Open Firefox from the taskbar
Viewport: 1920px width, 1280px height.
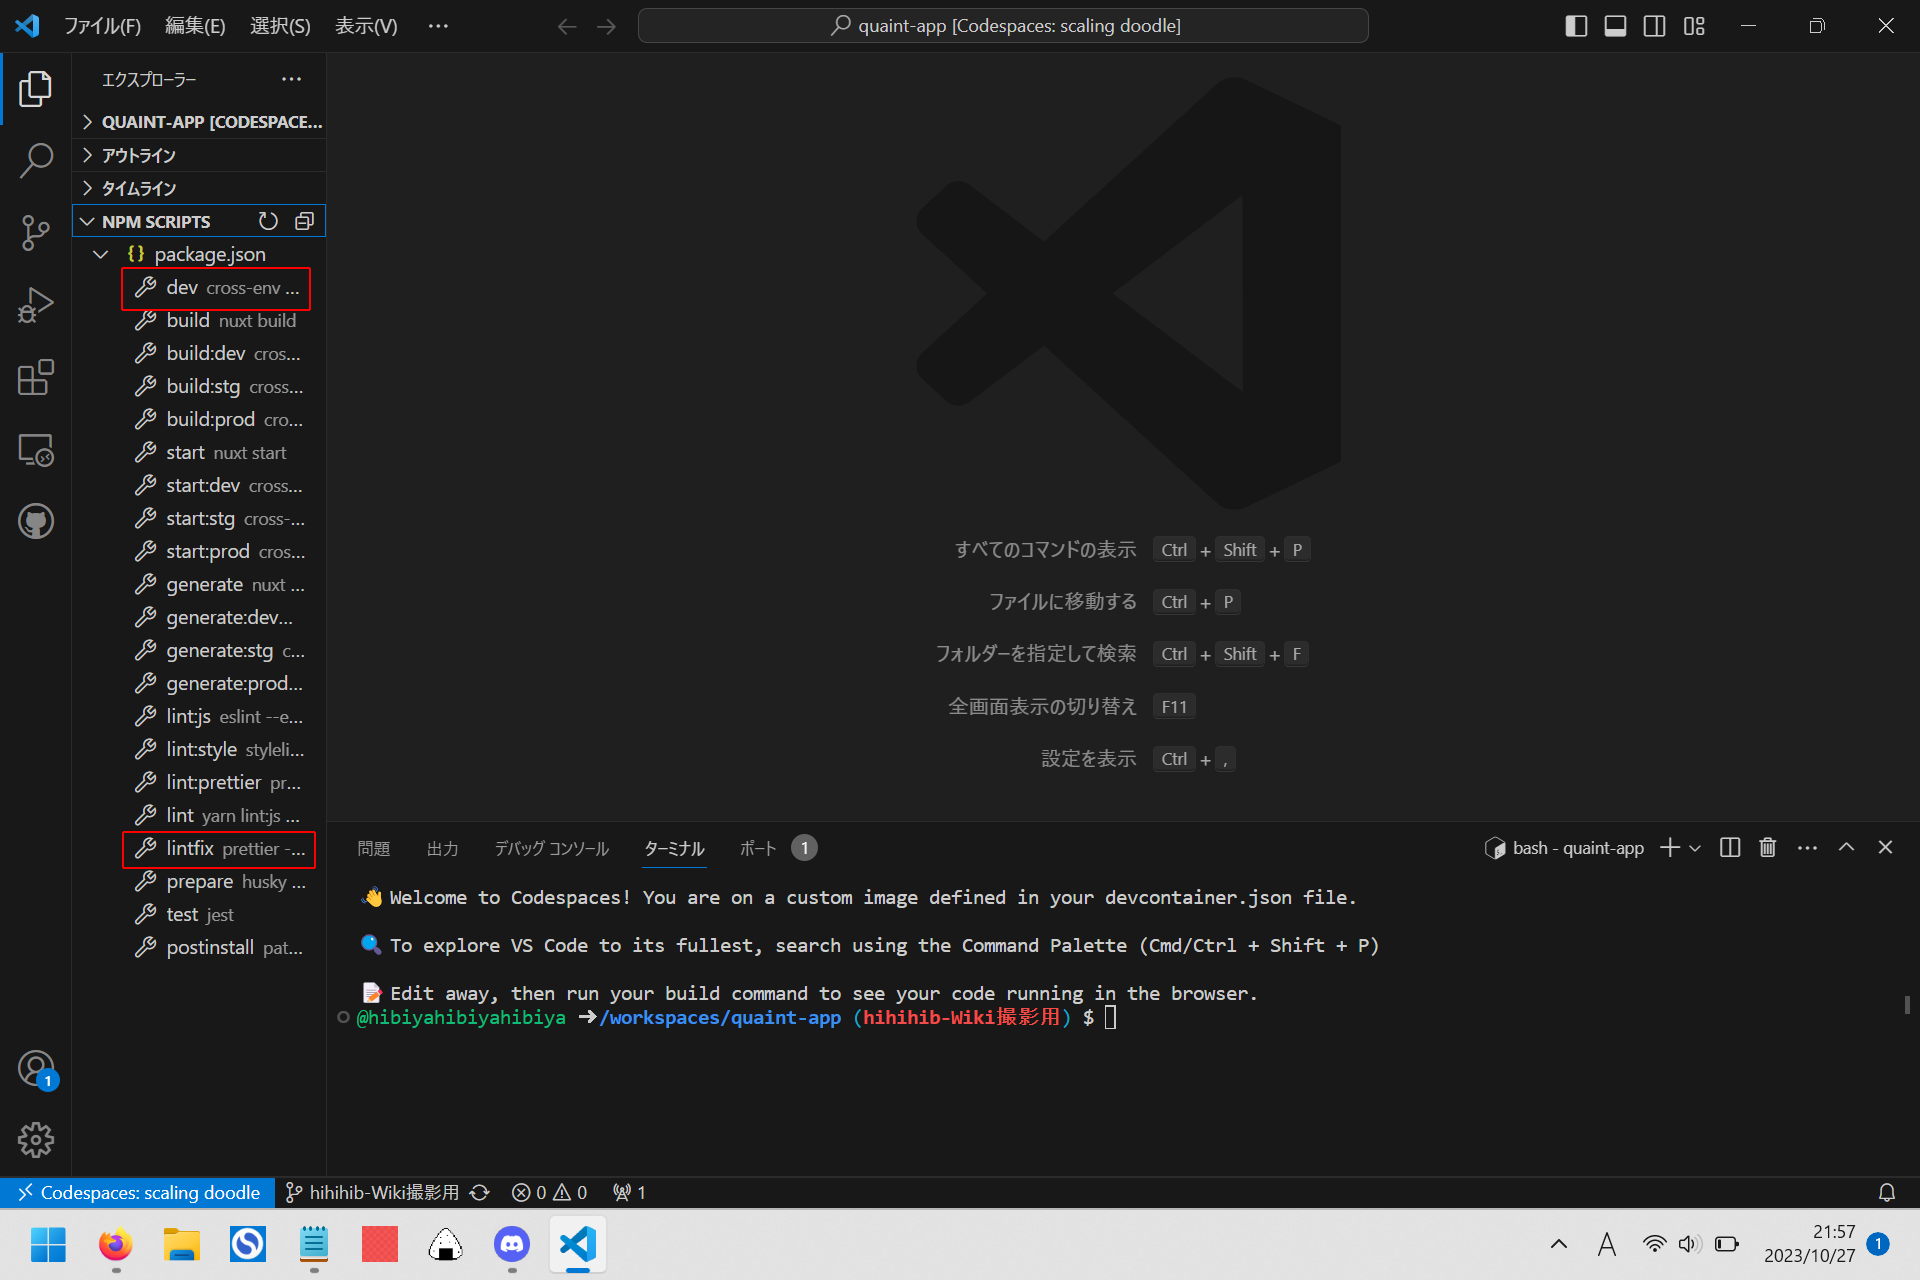[115, 1244]
